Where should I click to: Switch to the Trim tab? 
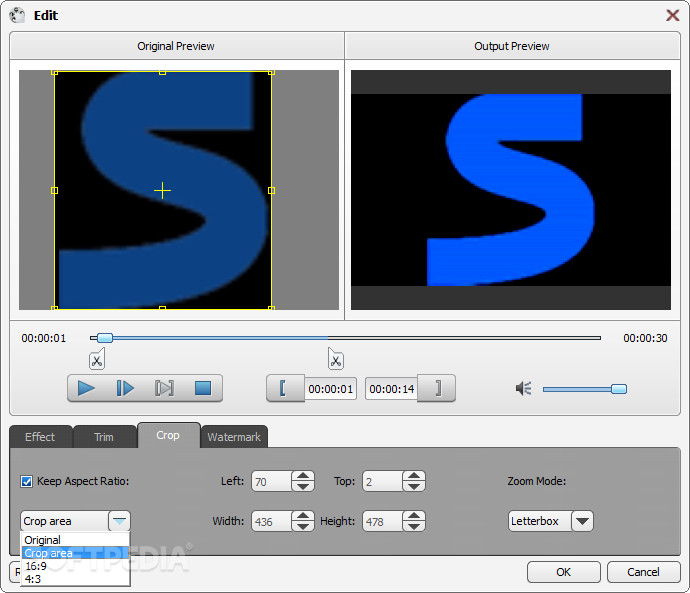(x=104, y=437)
